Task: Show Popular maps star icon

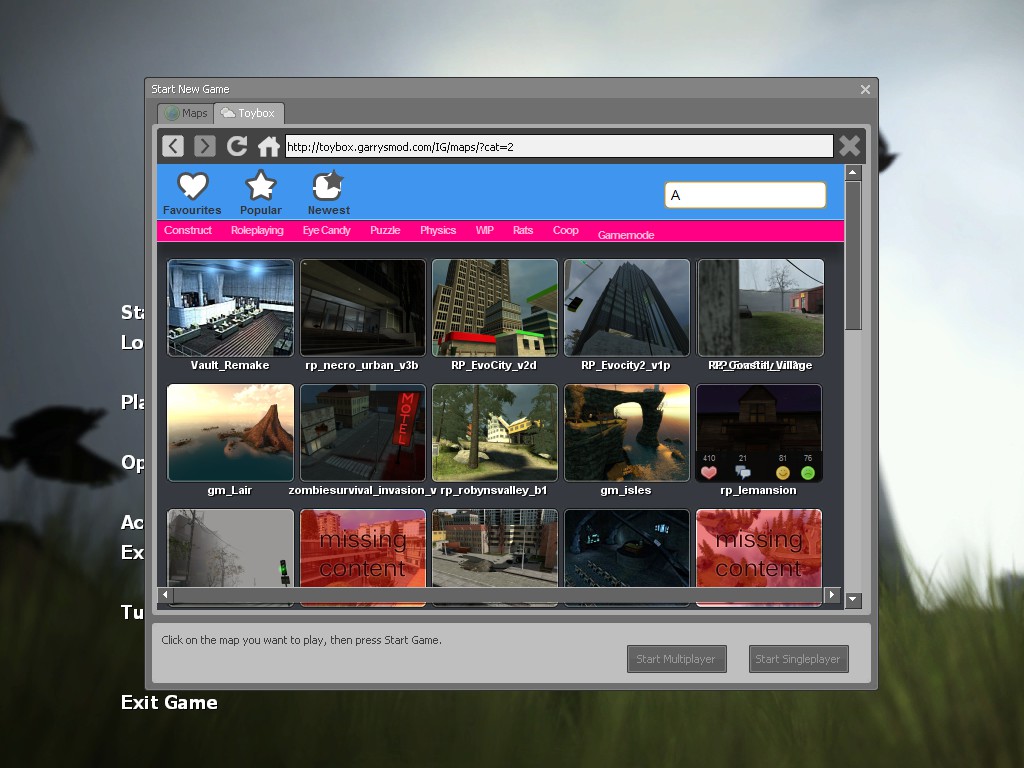Action: pyautogui.click(x=261, y=185)
